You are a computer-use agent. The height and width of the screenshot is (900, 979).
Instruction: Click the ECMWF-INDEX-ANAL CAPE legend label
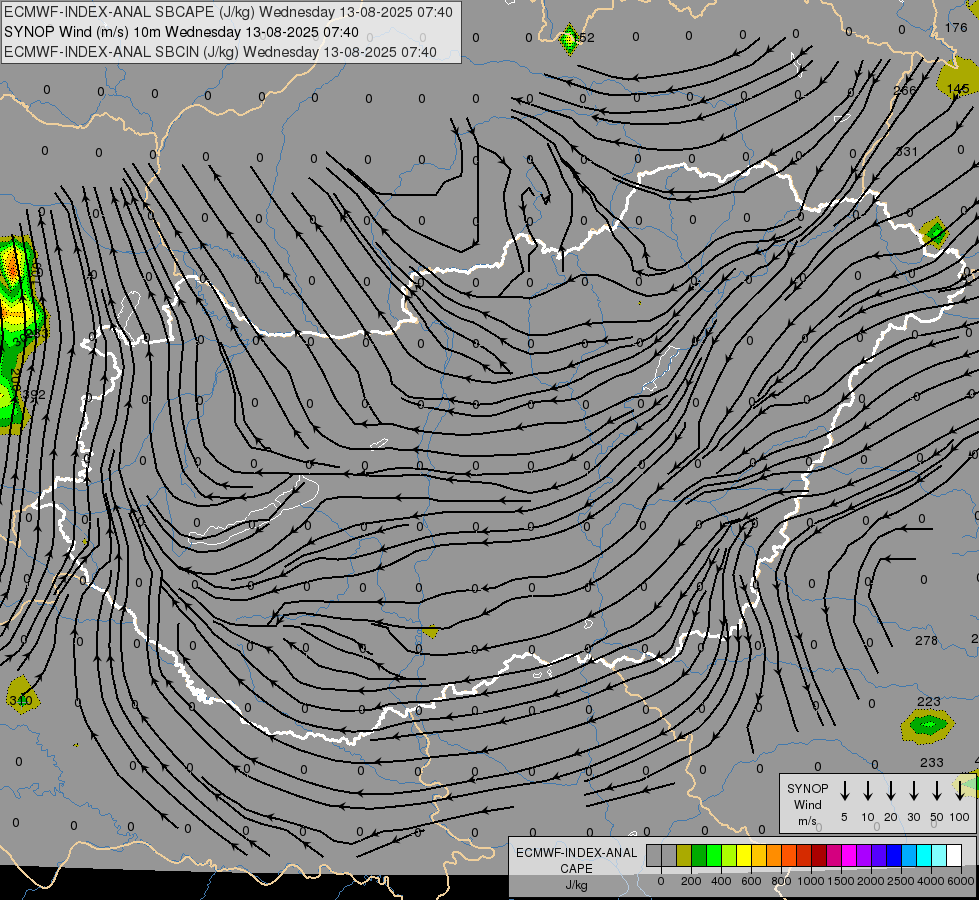click(x=576, y=860)
